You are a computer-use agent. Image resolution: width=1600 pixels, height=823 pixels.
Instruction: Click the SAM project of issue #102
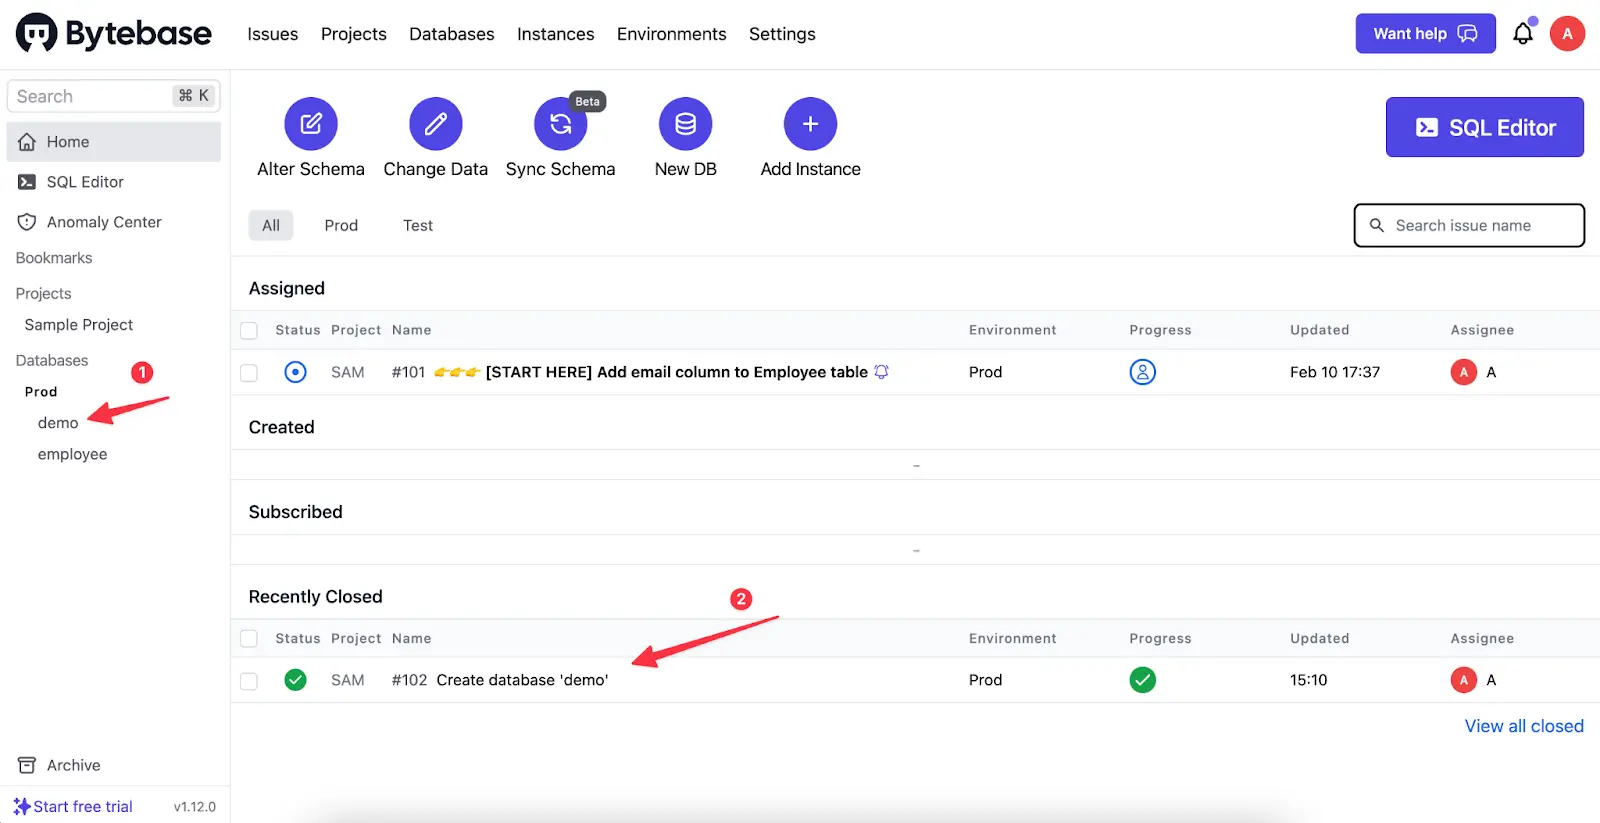(348, 680)
